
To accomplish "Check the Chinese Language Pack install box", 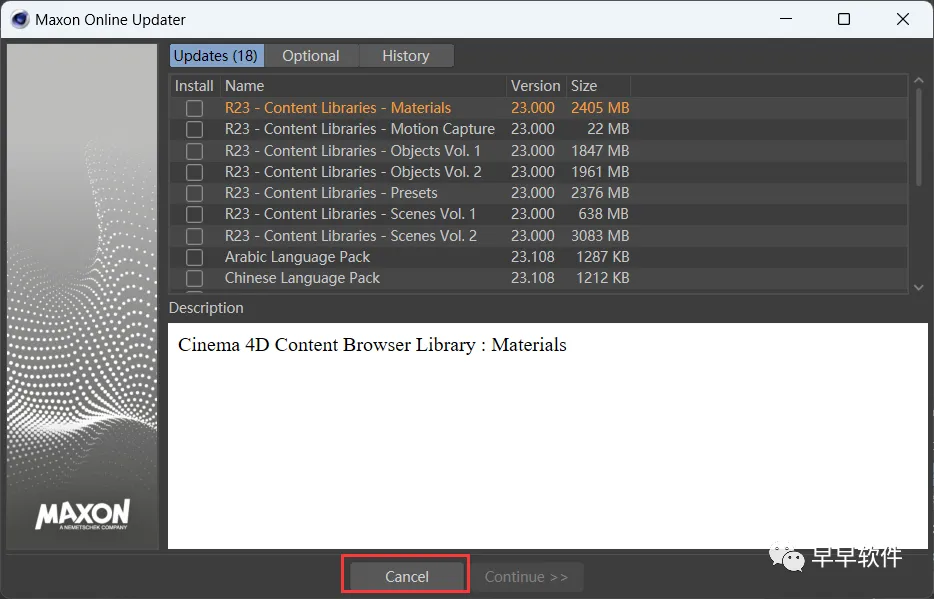I will pos(194,278).
